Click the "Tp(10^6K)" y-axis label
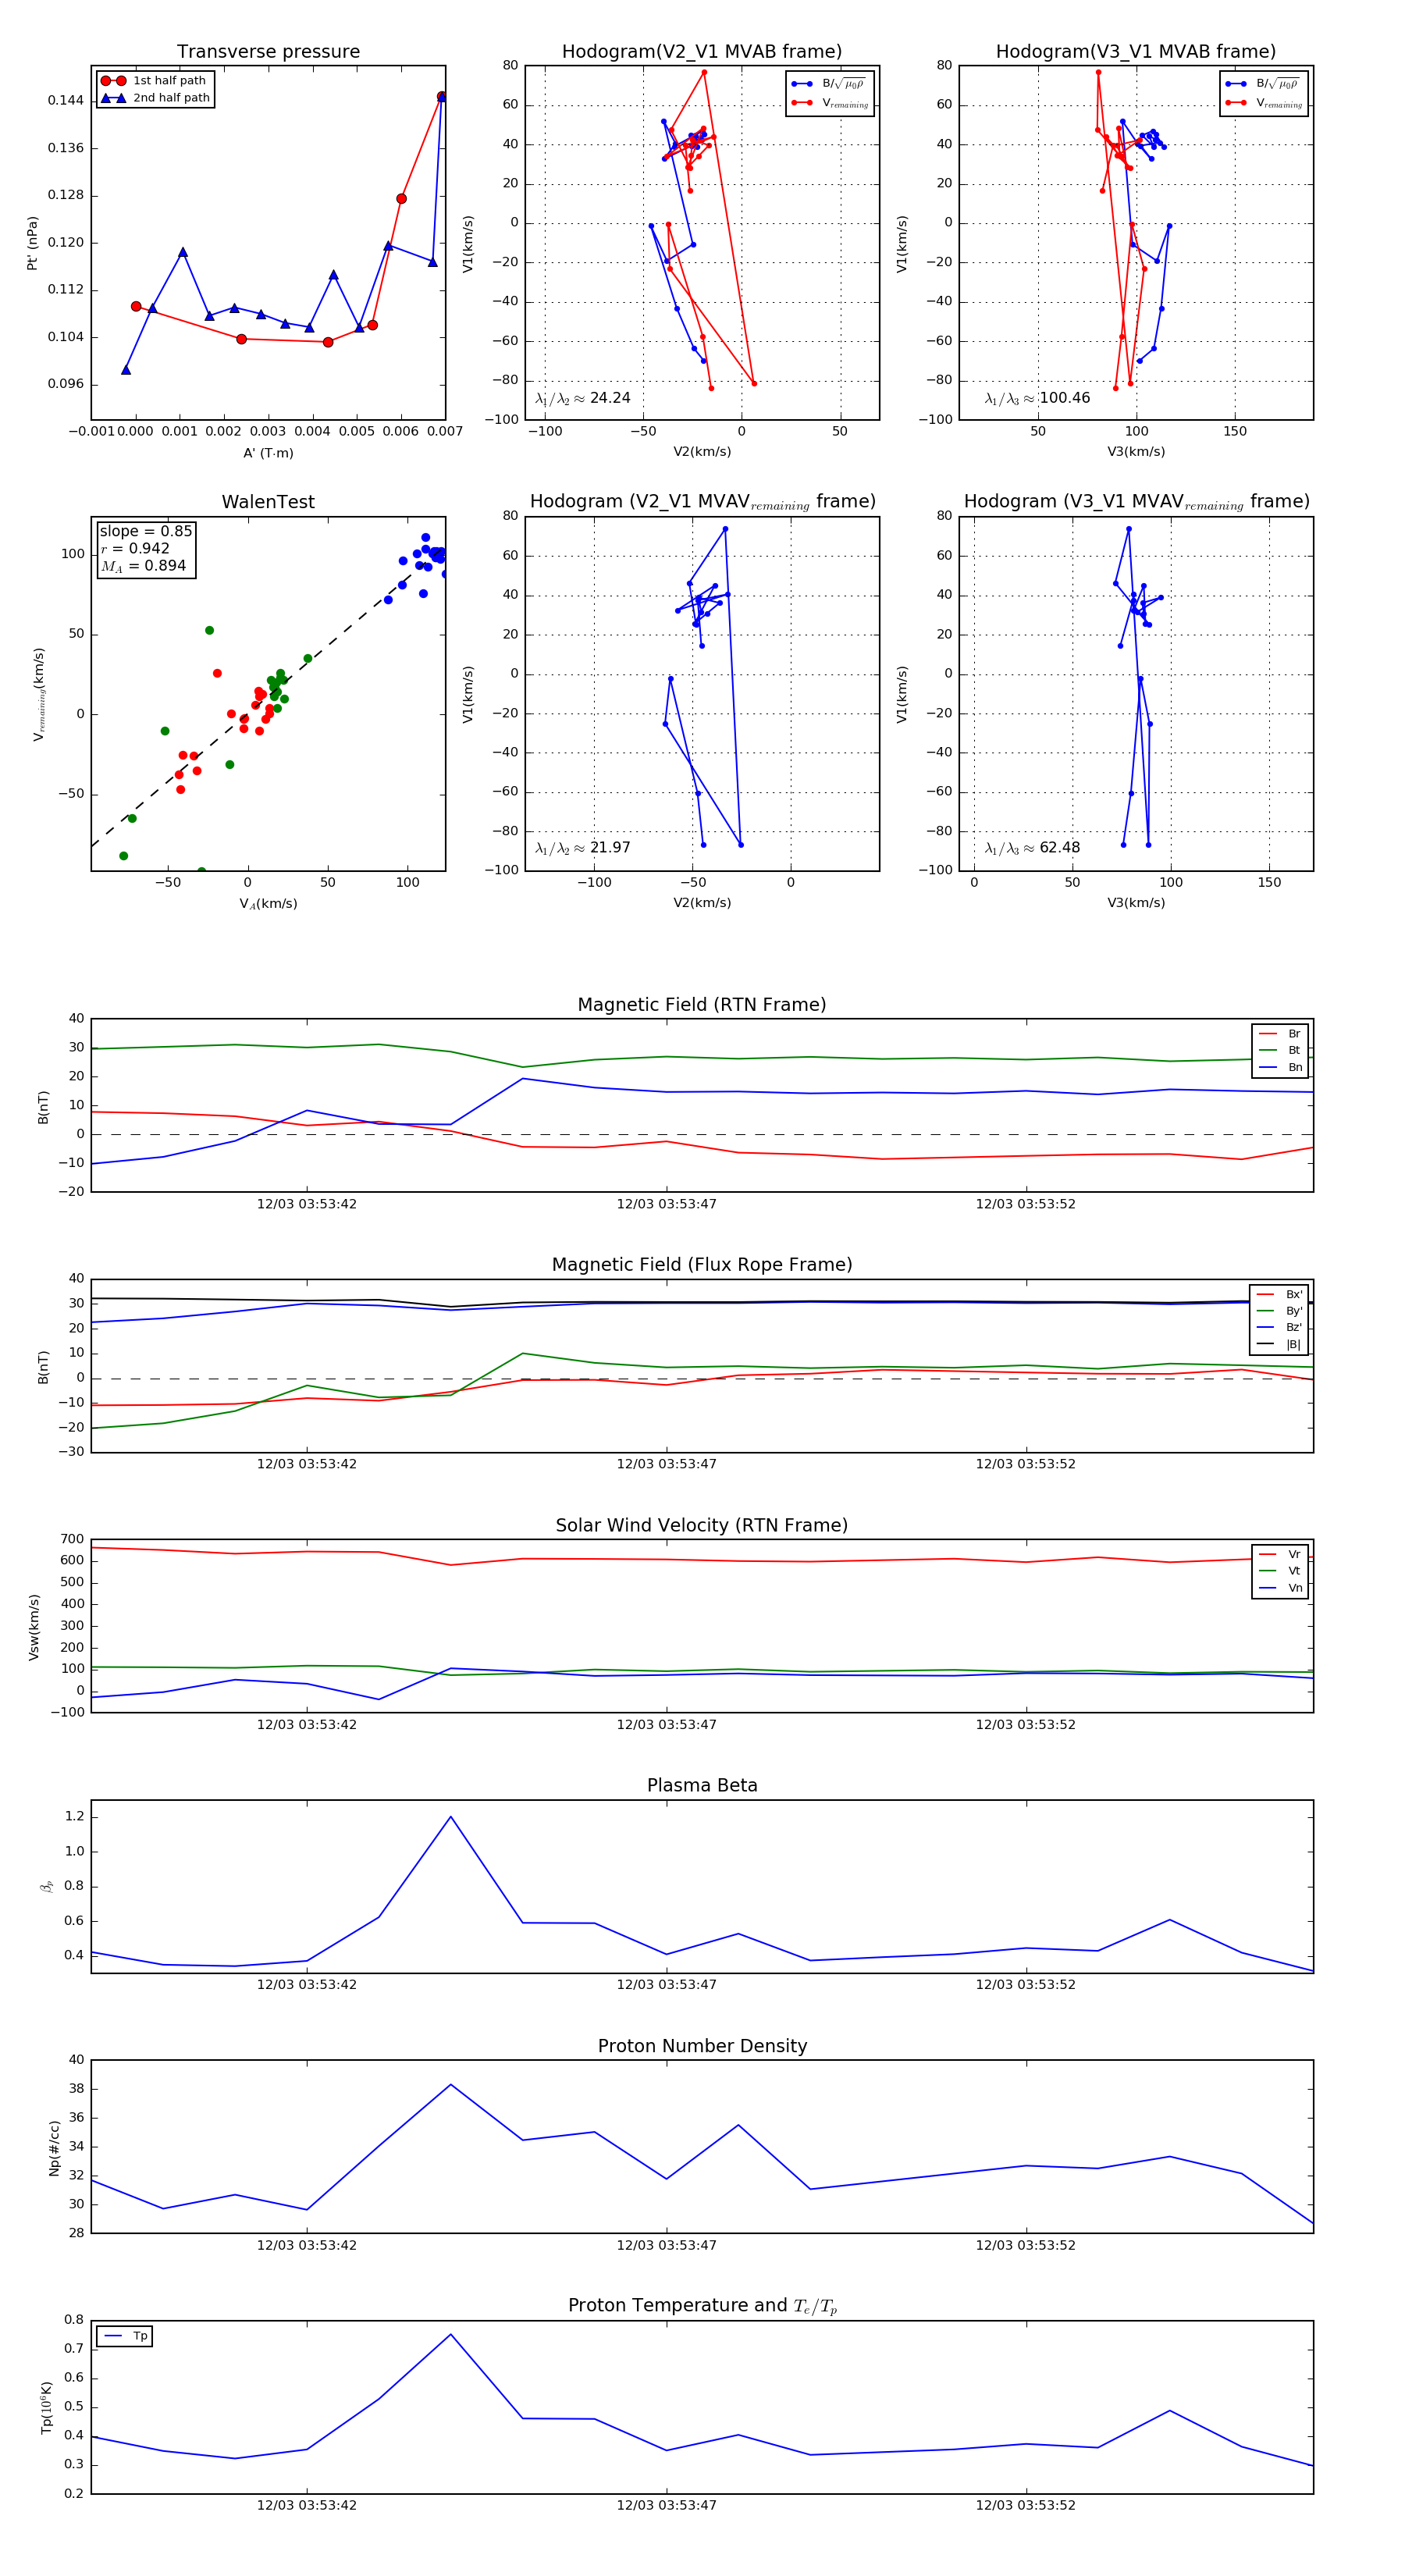This screenshot has width=1405, height=2576. (x=45, y=2407)
